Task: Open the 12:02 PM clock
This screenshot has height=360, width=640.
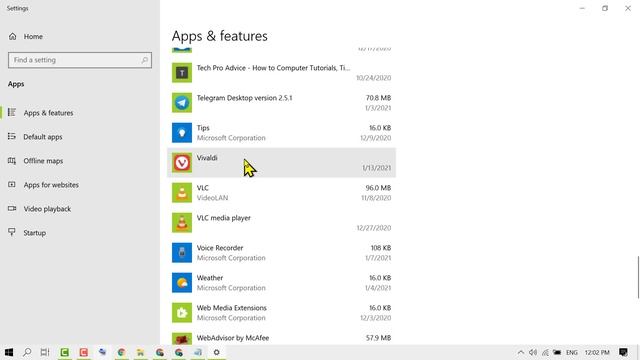Action: [x=597, y=352]
